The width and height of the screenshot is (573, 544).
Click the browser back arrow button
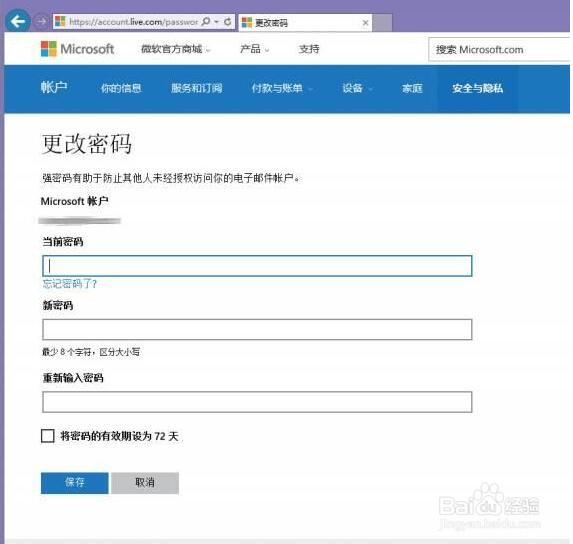pyautogui.click(x=18, y=22)
